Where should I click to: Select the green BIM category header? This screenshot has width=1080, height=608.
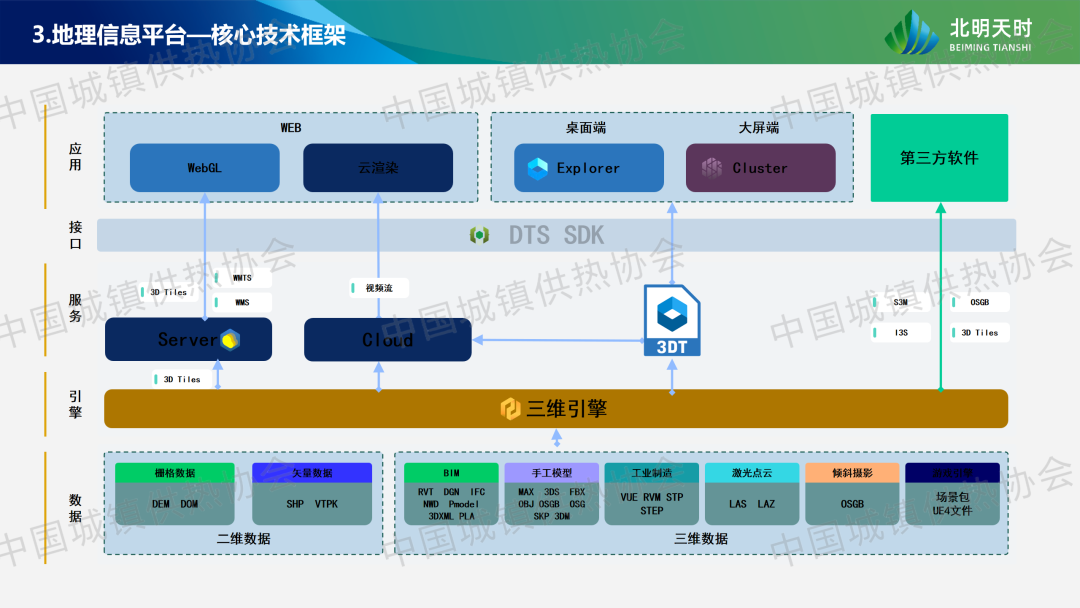coord(451,473)
